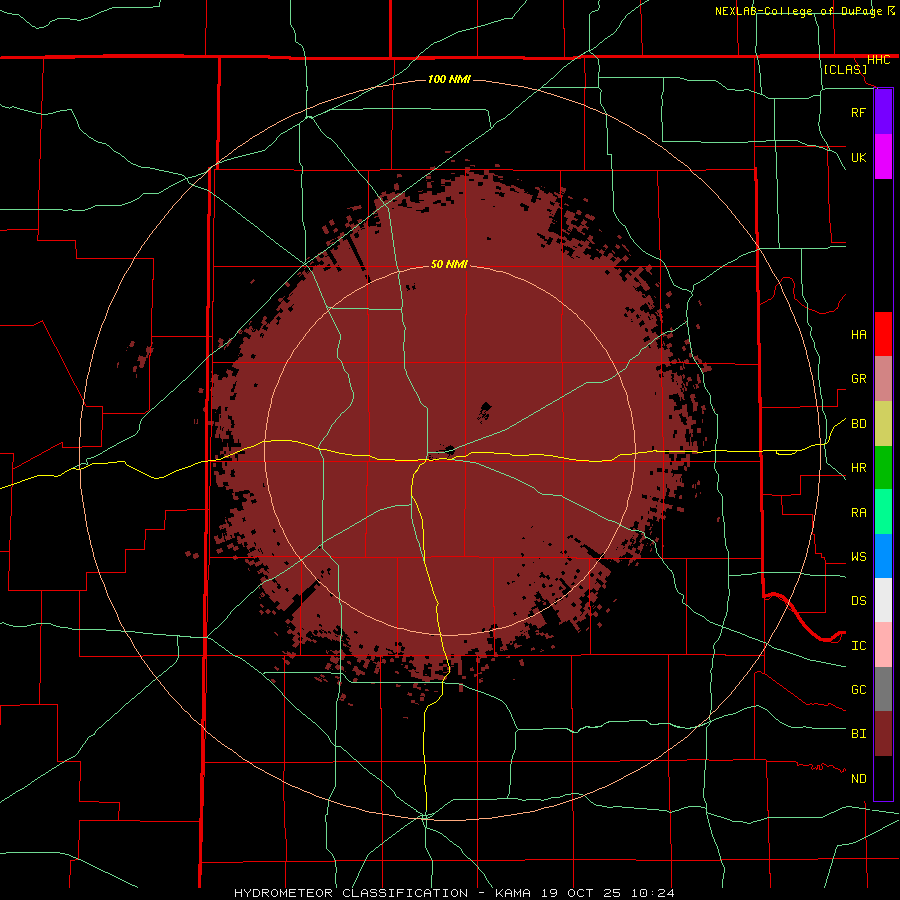The width and height of the screenshot is (900, 900).
Task: Click the HA red legend swatch
Action: pyautogui.click(x=883, y=334)
